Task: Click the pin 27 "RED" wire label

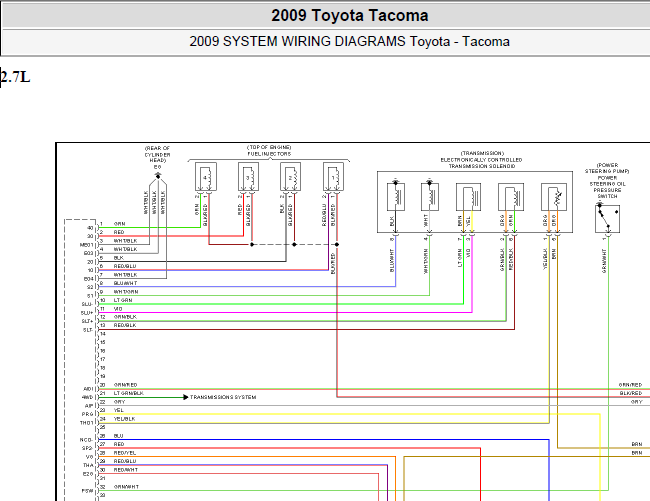Action: click(119, 444)
